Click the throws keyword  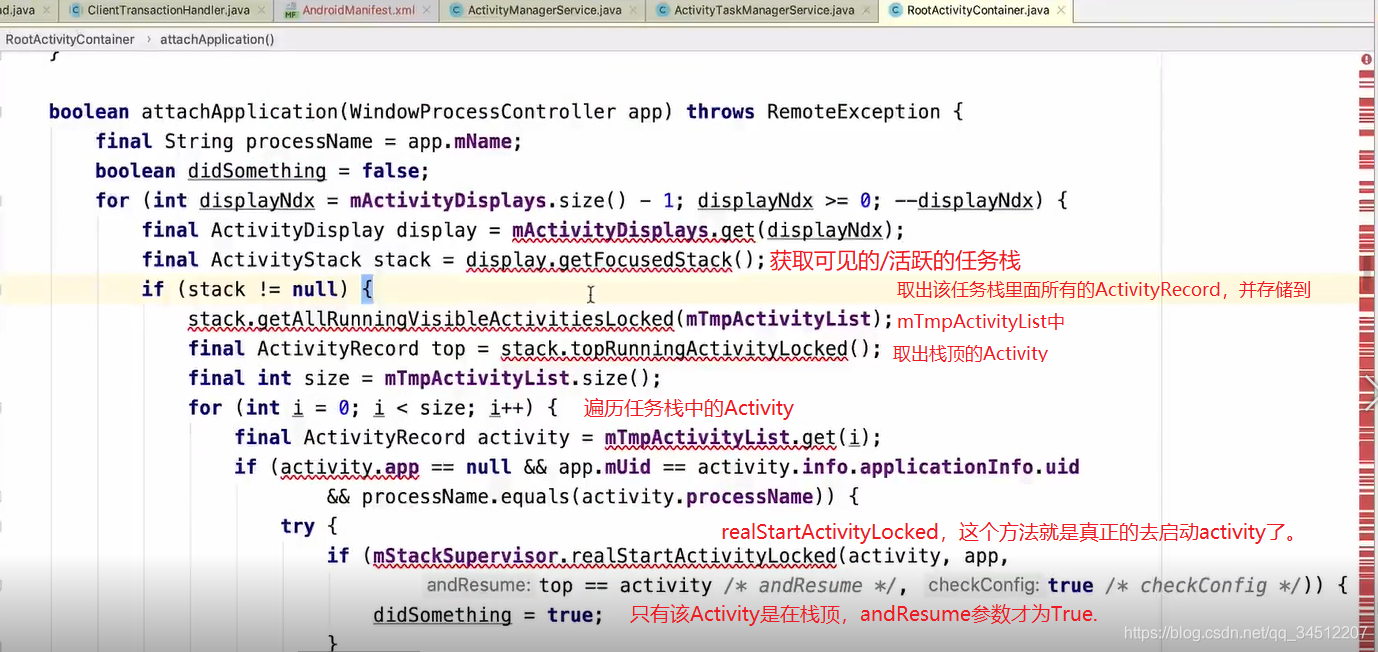pyautogui.click(x=720, y=112)
